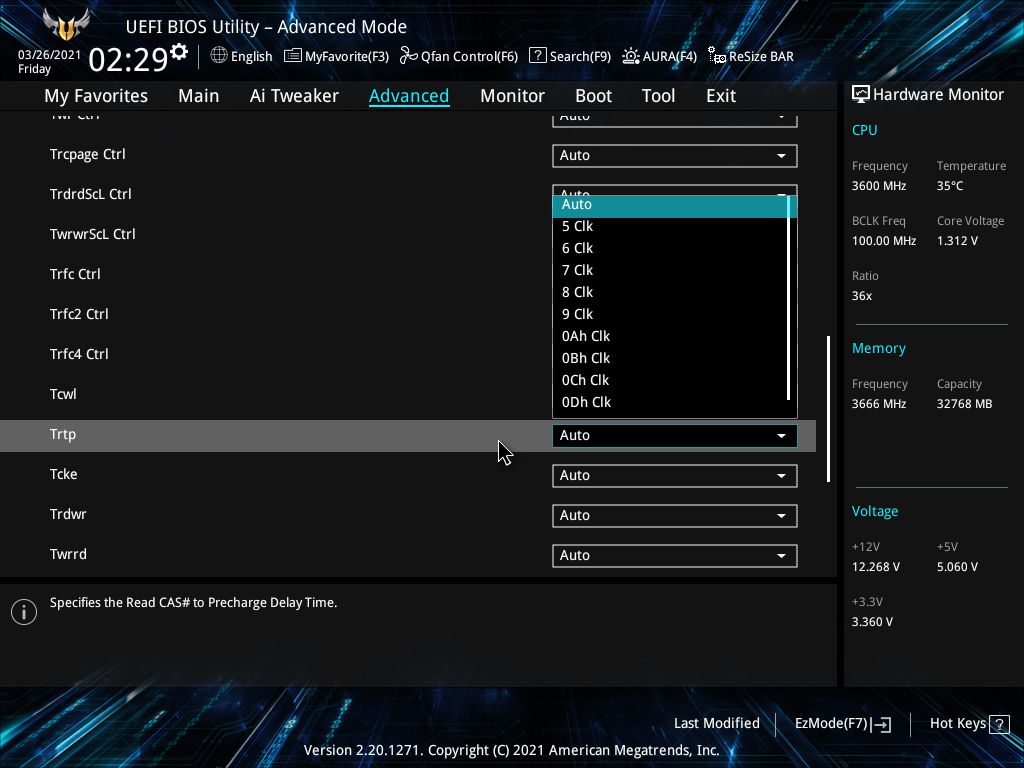
Task: Click the info icon beside the help text
Action: click(24, 612)
